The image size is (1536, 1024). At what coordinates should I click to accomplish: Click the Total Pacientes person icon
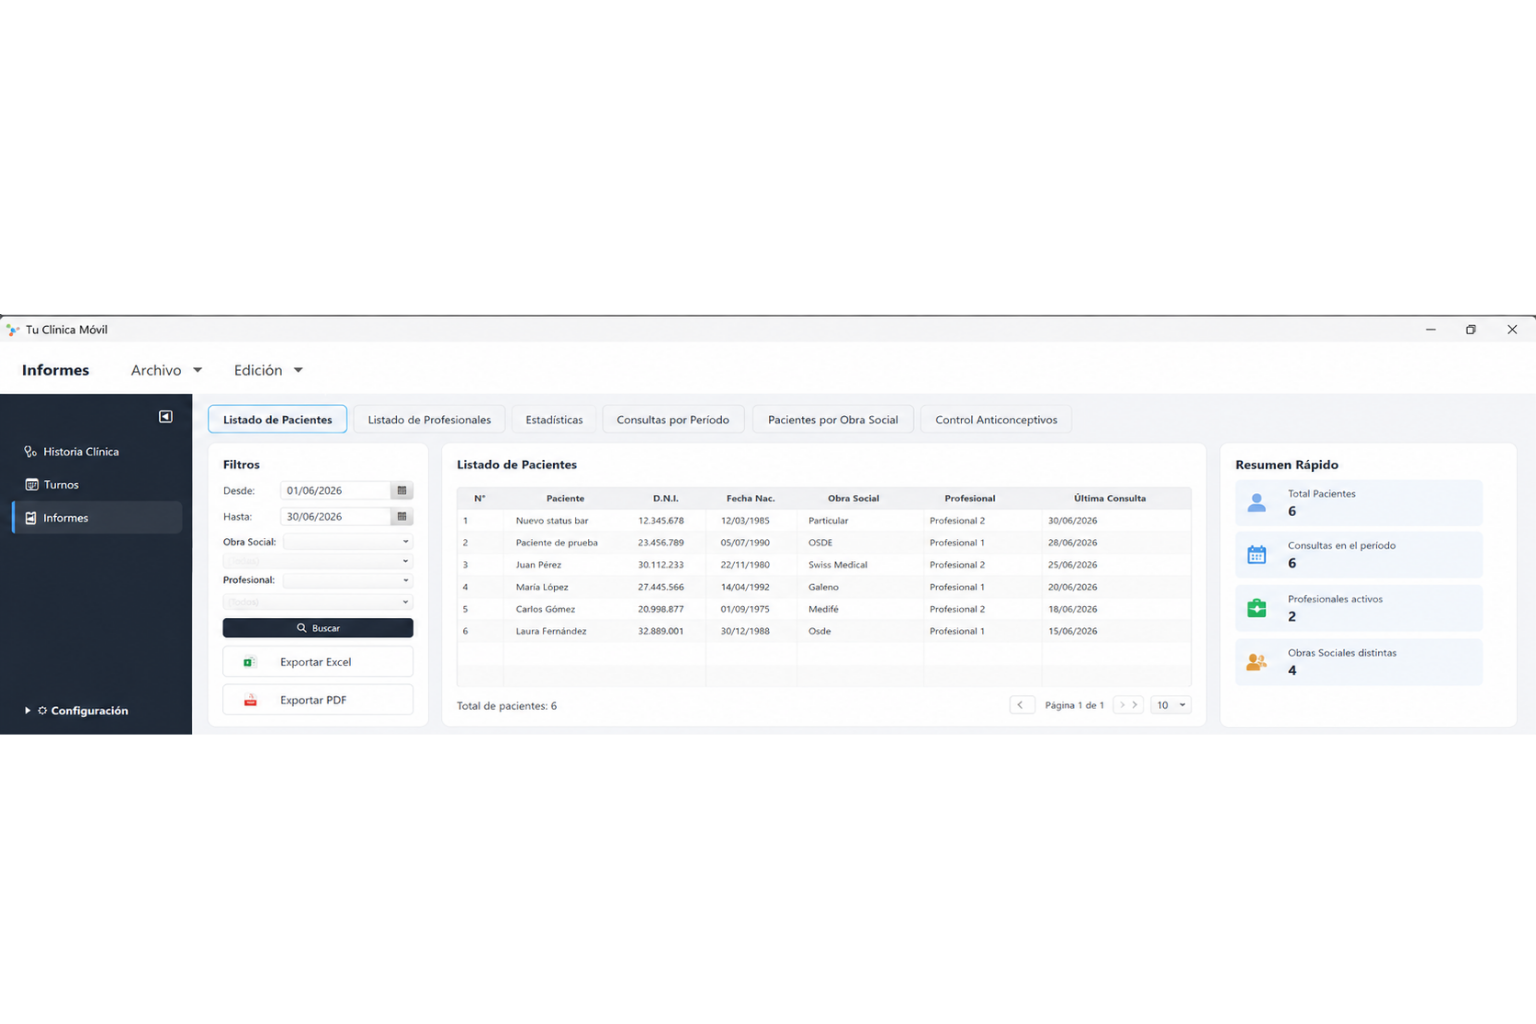pyautogui.click(x=1257, y=503)
